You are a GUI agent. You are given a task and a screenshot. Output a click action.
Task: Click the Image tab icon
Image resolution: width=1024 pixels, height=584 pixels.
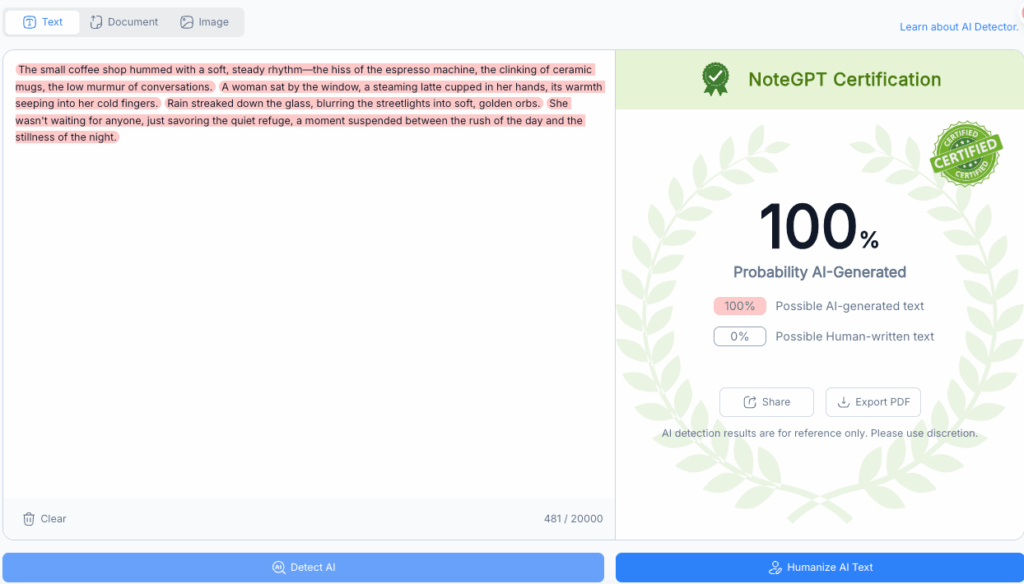point(187,22)
